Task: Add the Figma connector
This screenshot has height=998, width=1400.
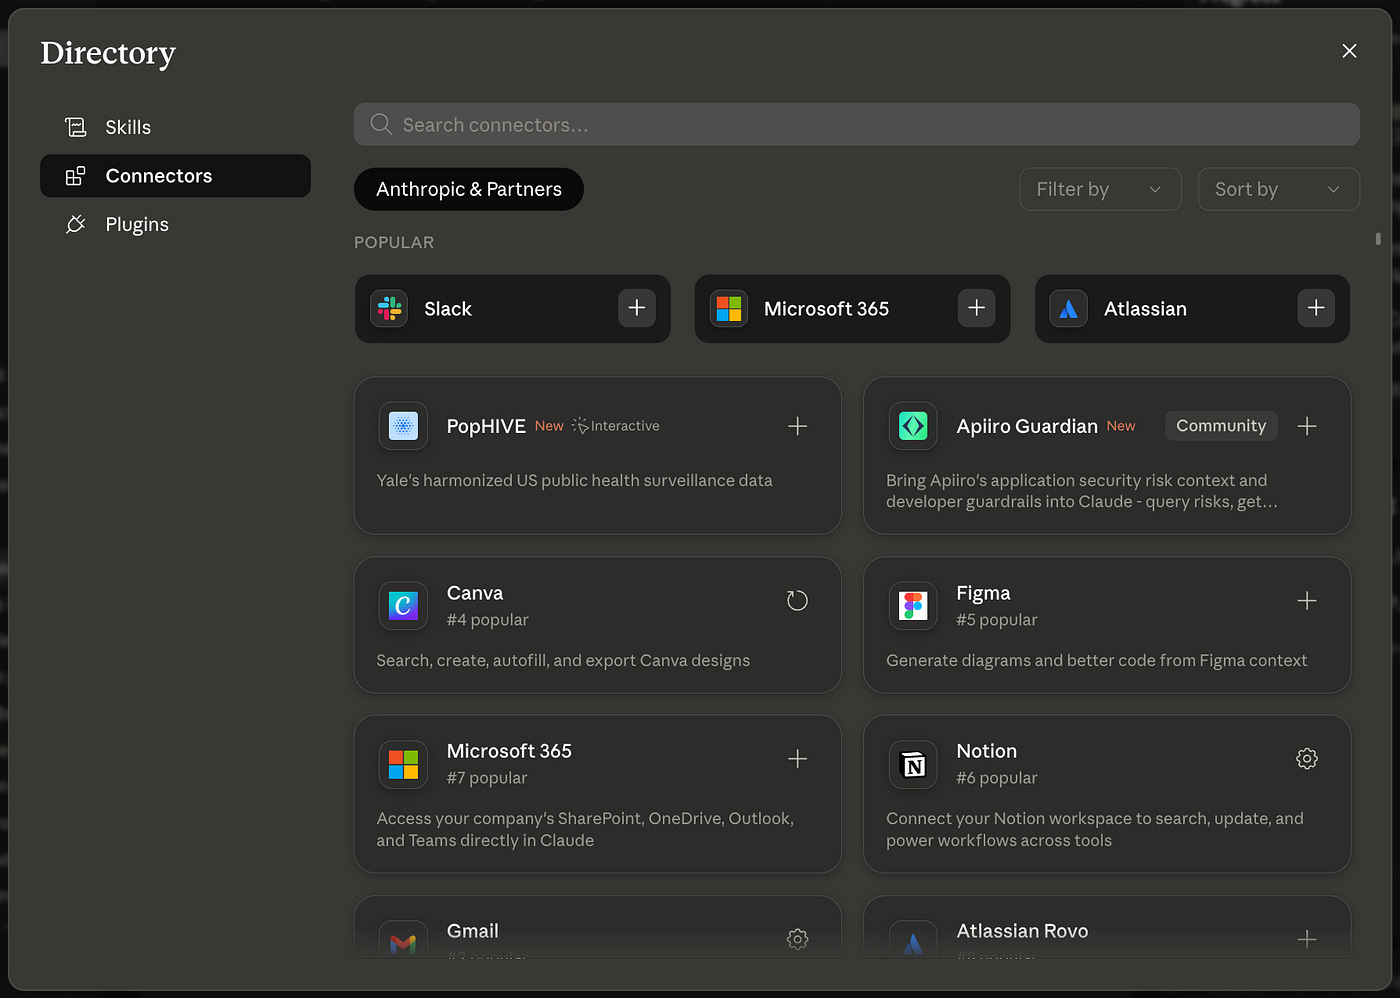Action: coord(1307,601)
